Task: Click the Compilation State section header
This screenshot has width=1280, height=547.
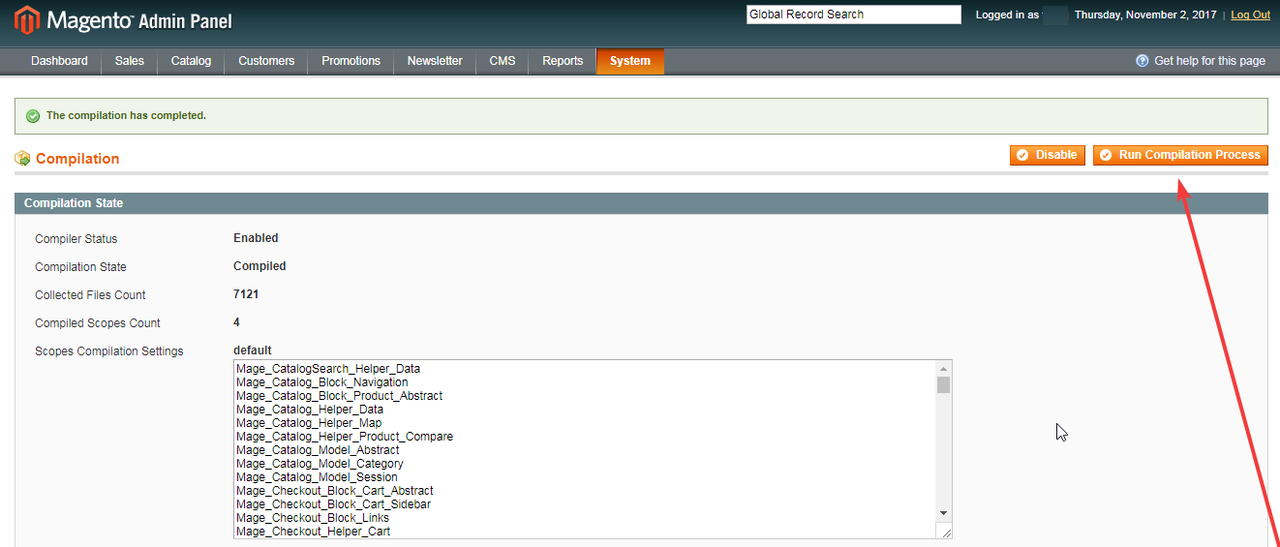Action: coord(641,203)
